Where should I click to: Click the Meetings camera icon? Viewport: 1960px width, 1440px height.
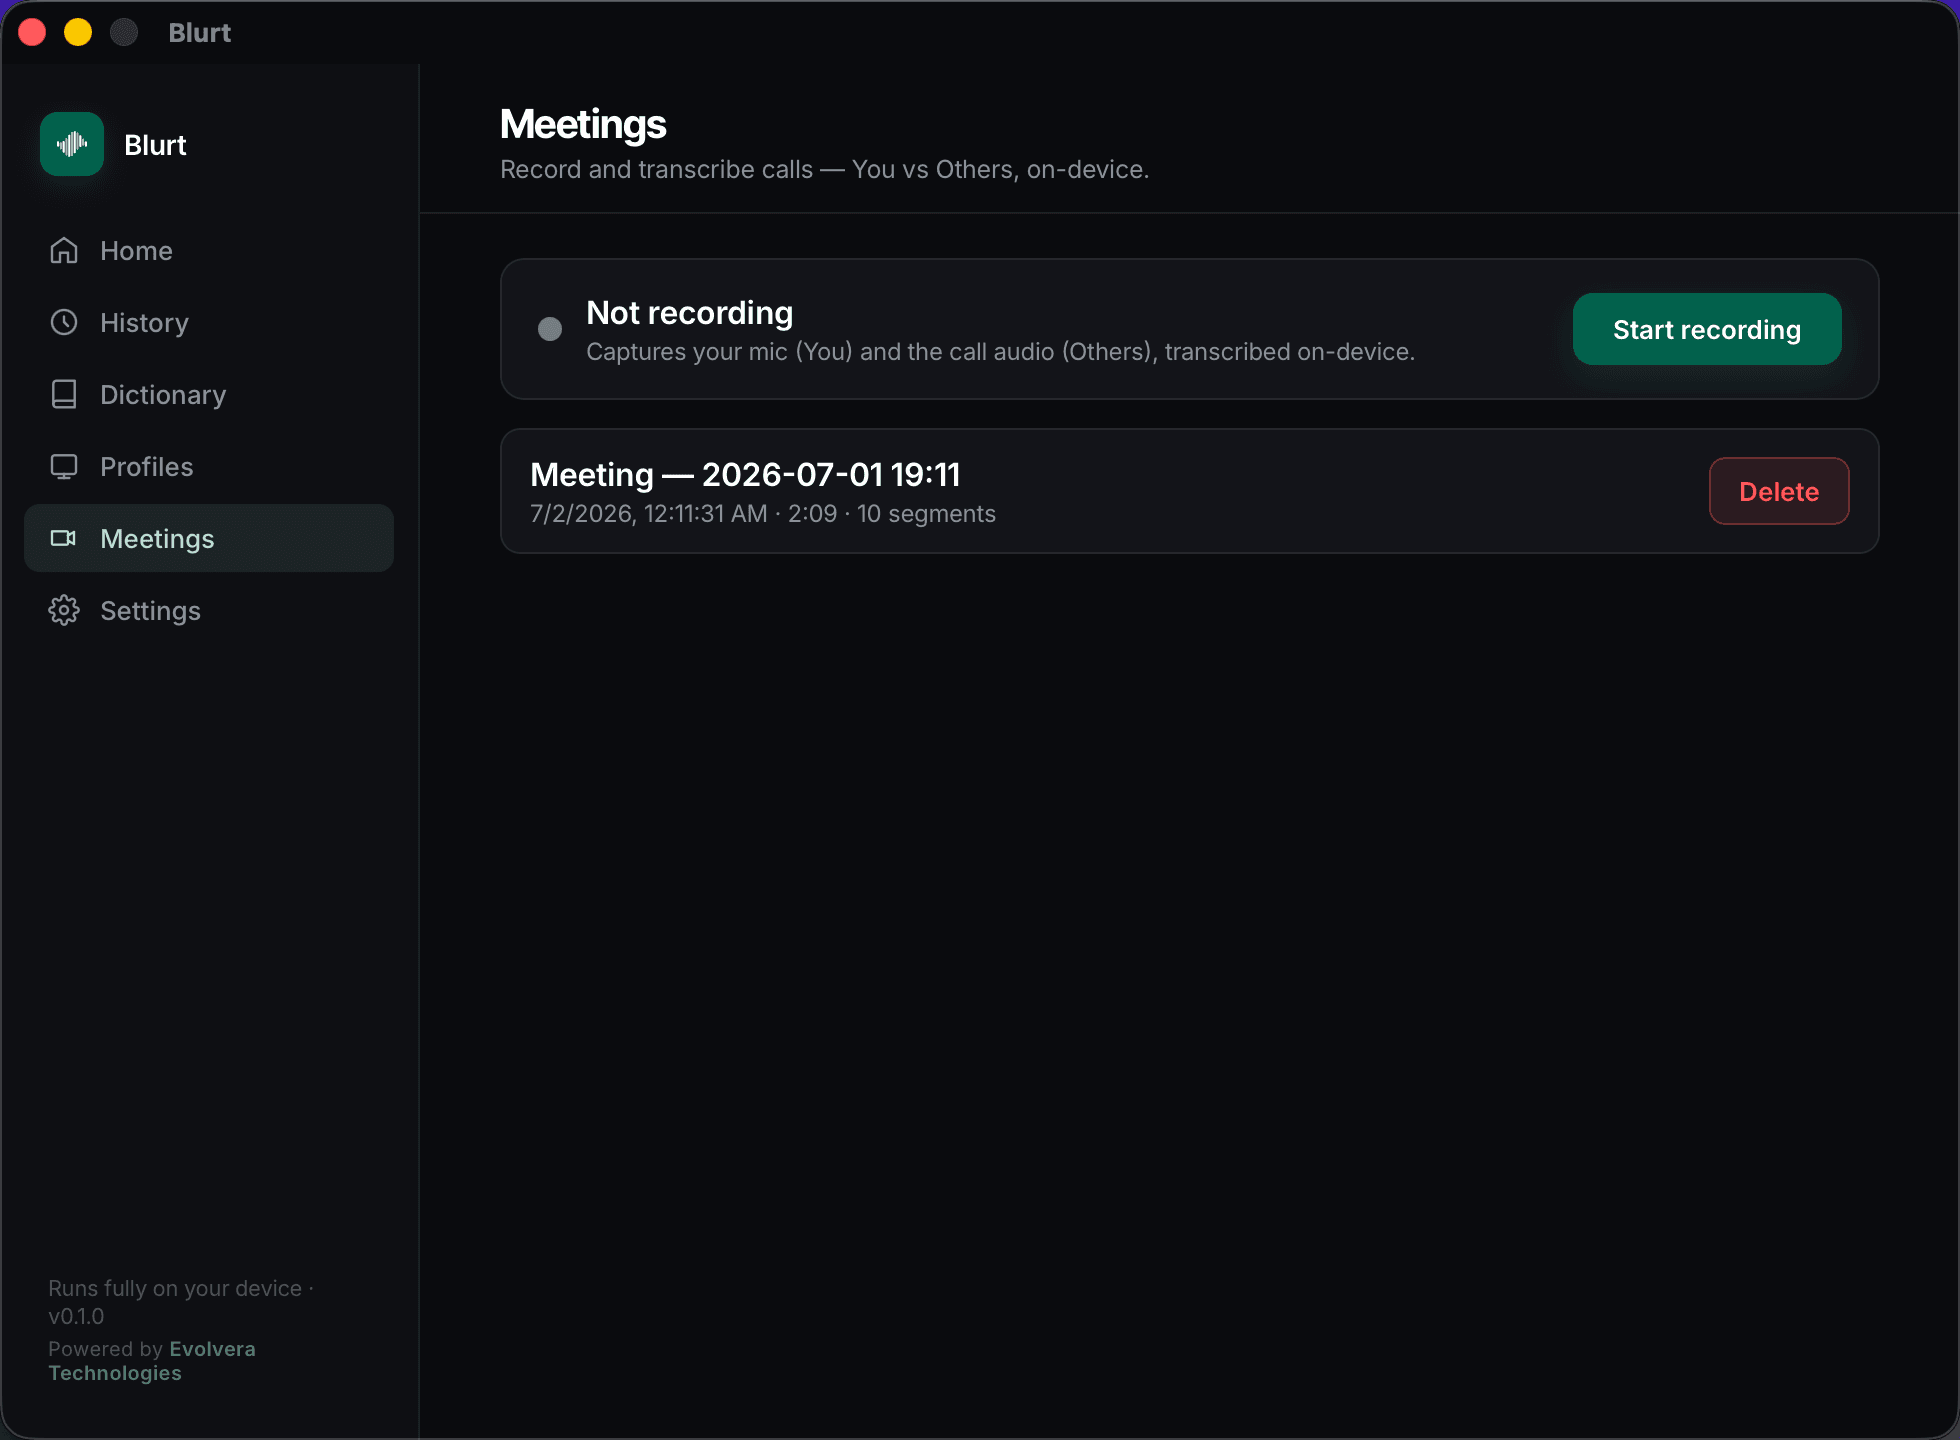64,539
